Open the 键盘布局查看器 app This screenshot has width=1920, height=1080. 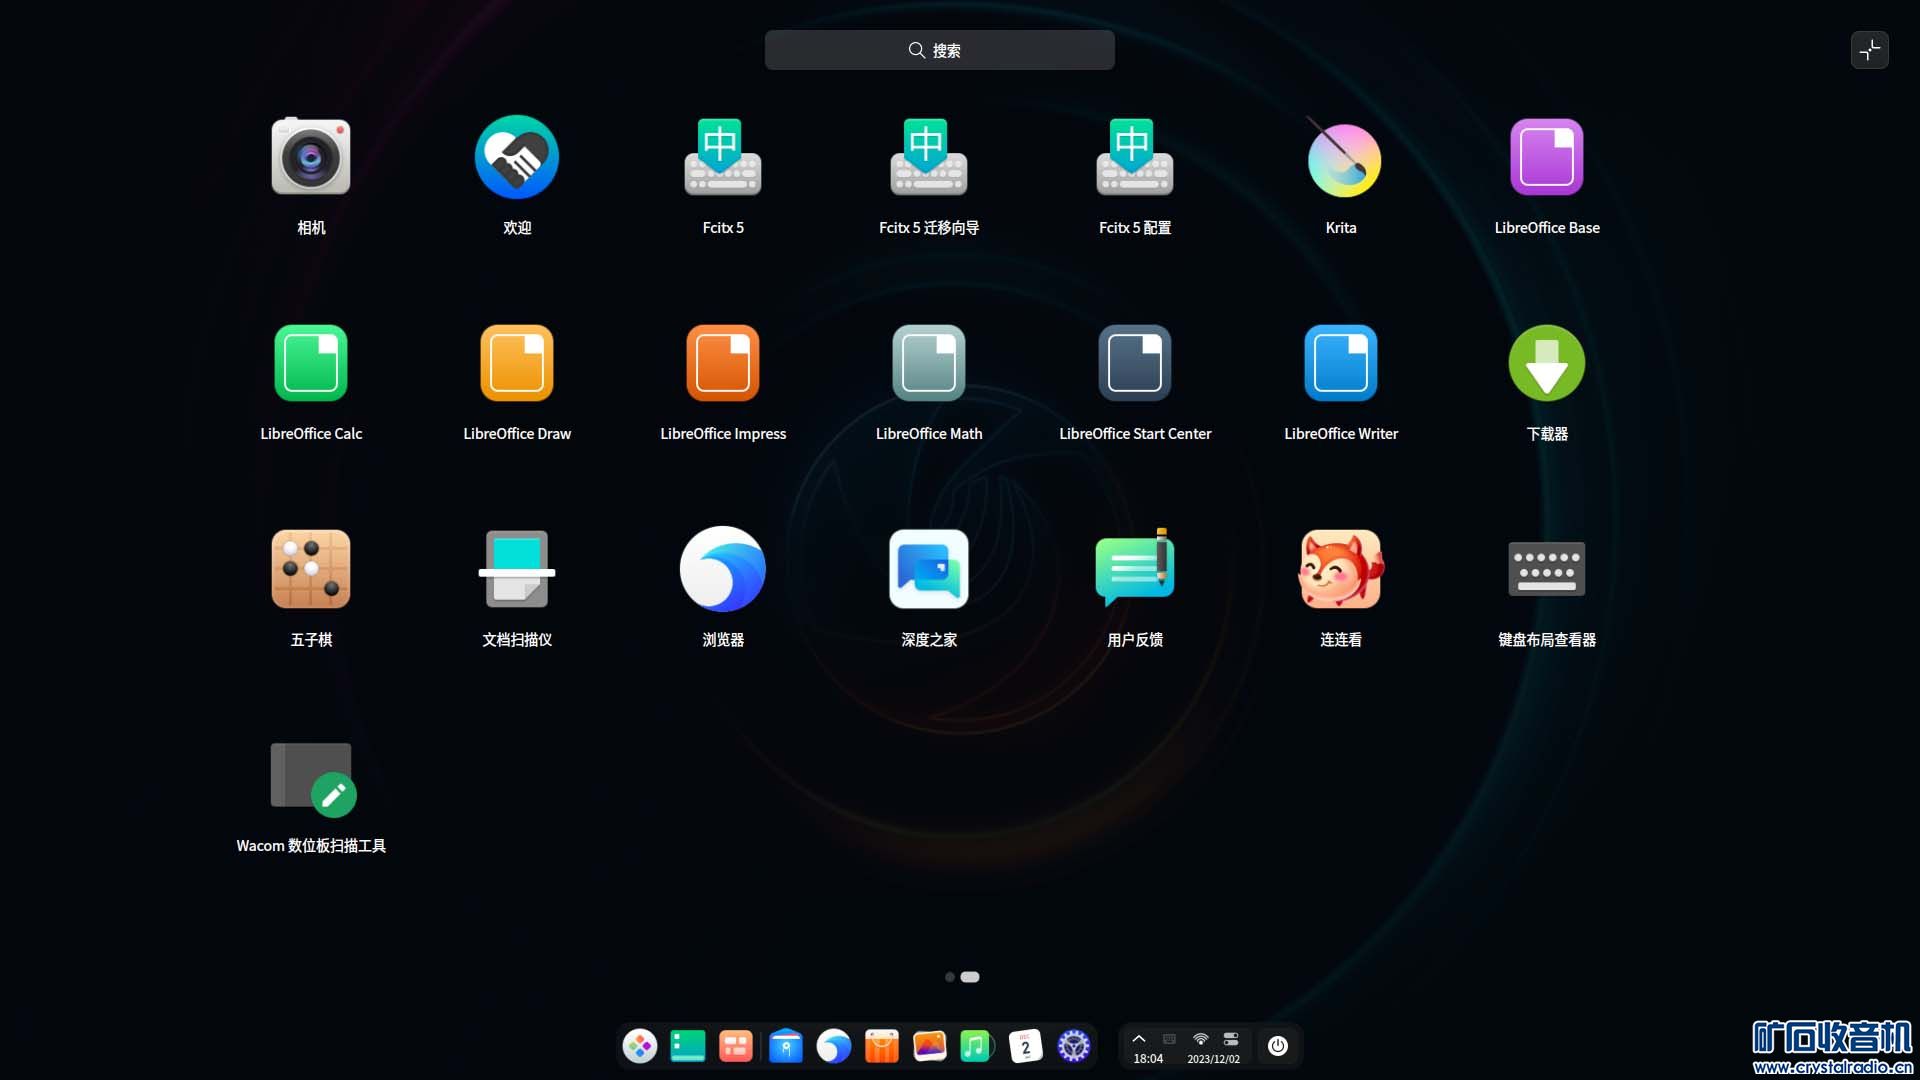(x=1546, y=569)
